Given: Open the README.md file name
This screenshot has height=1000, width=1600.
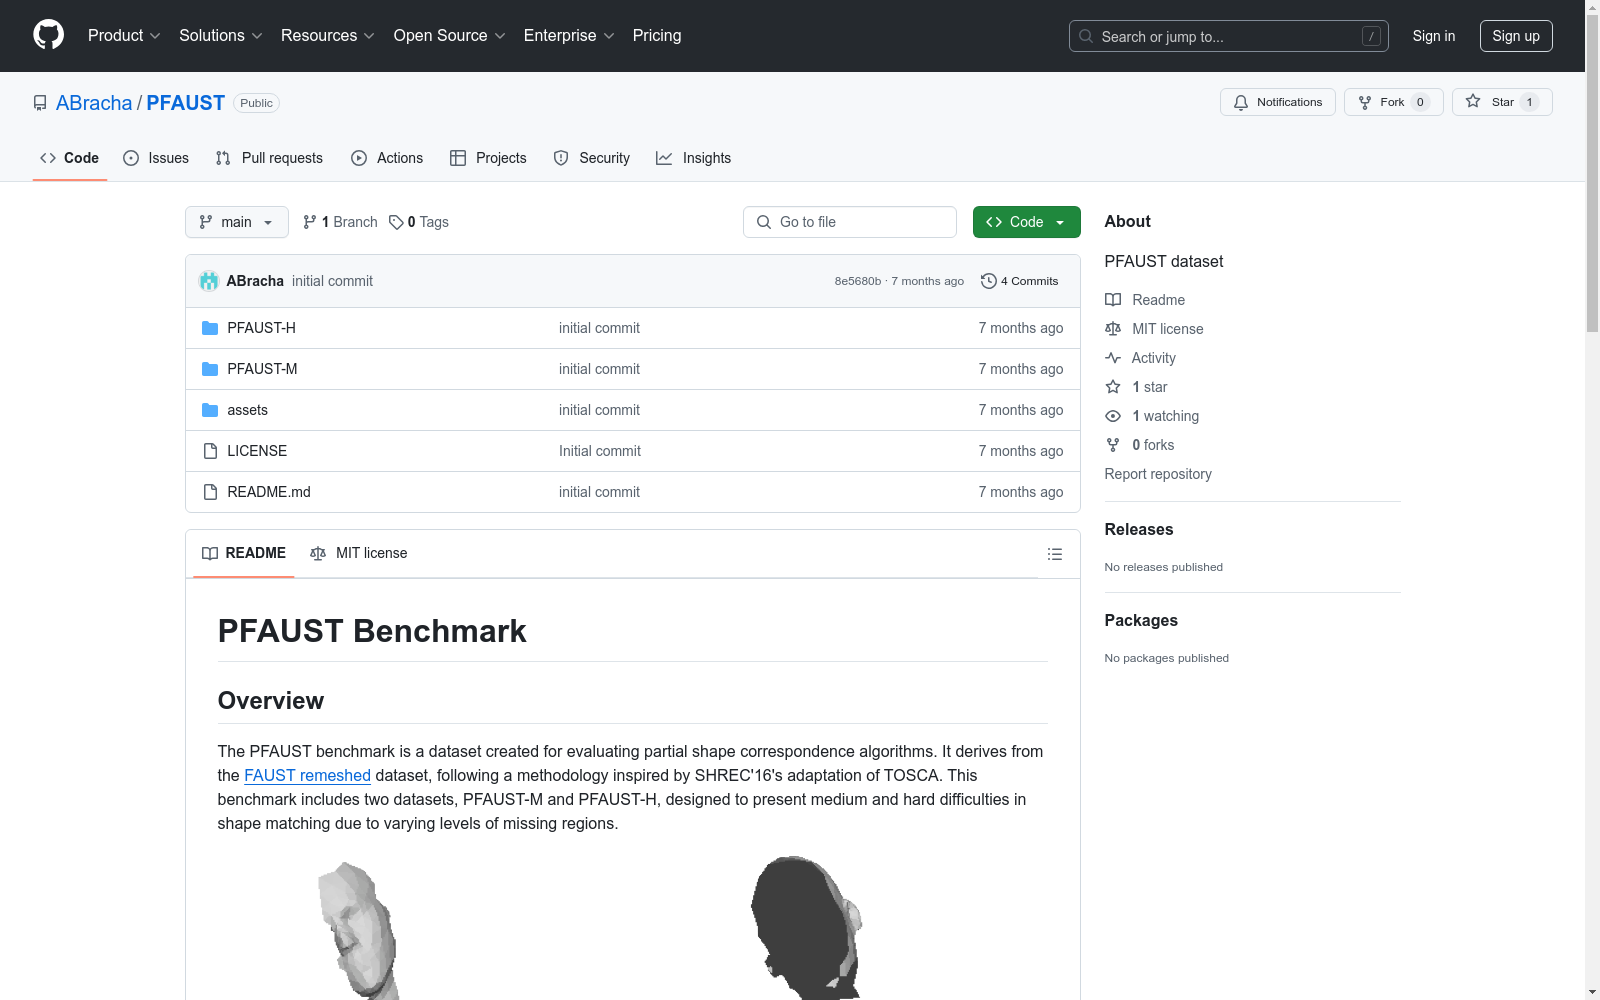Looking at the screenshot, I should pos(269,492).
